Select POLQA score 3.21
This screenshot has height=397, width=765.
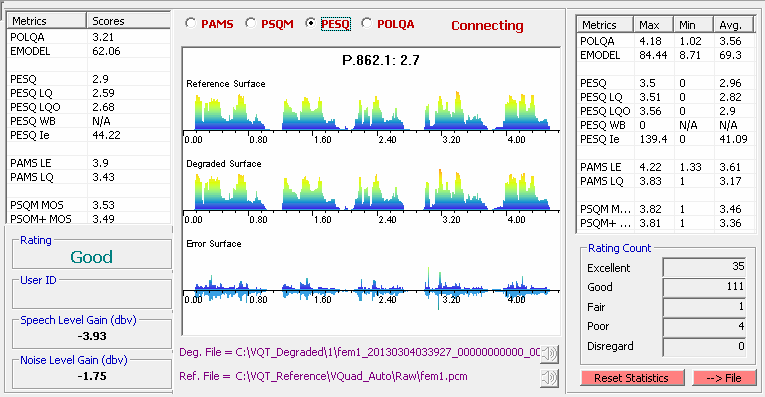[103, 37]
